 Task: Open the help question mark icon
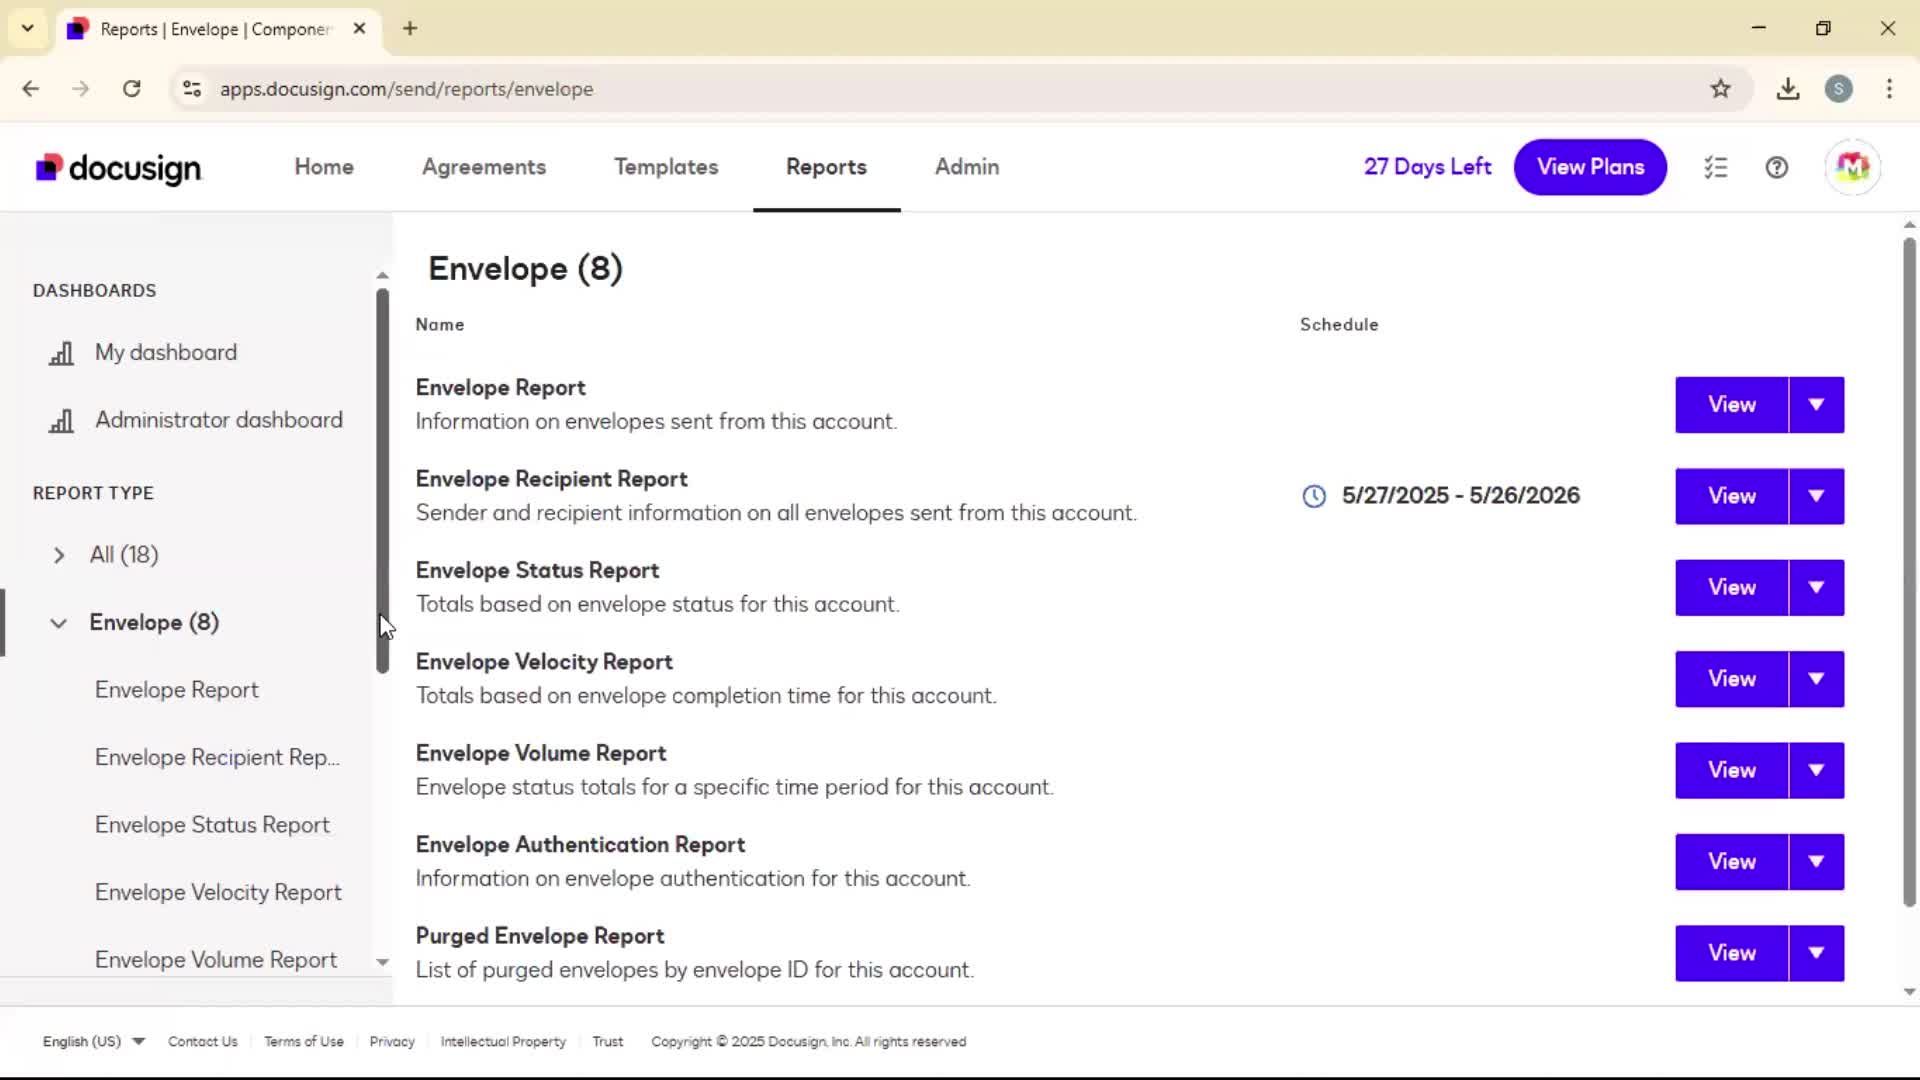coord(1777,167)
